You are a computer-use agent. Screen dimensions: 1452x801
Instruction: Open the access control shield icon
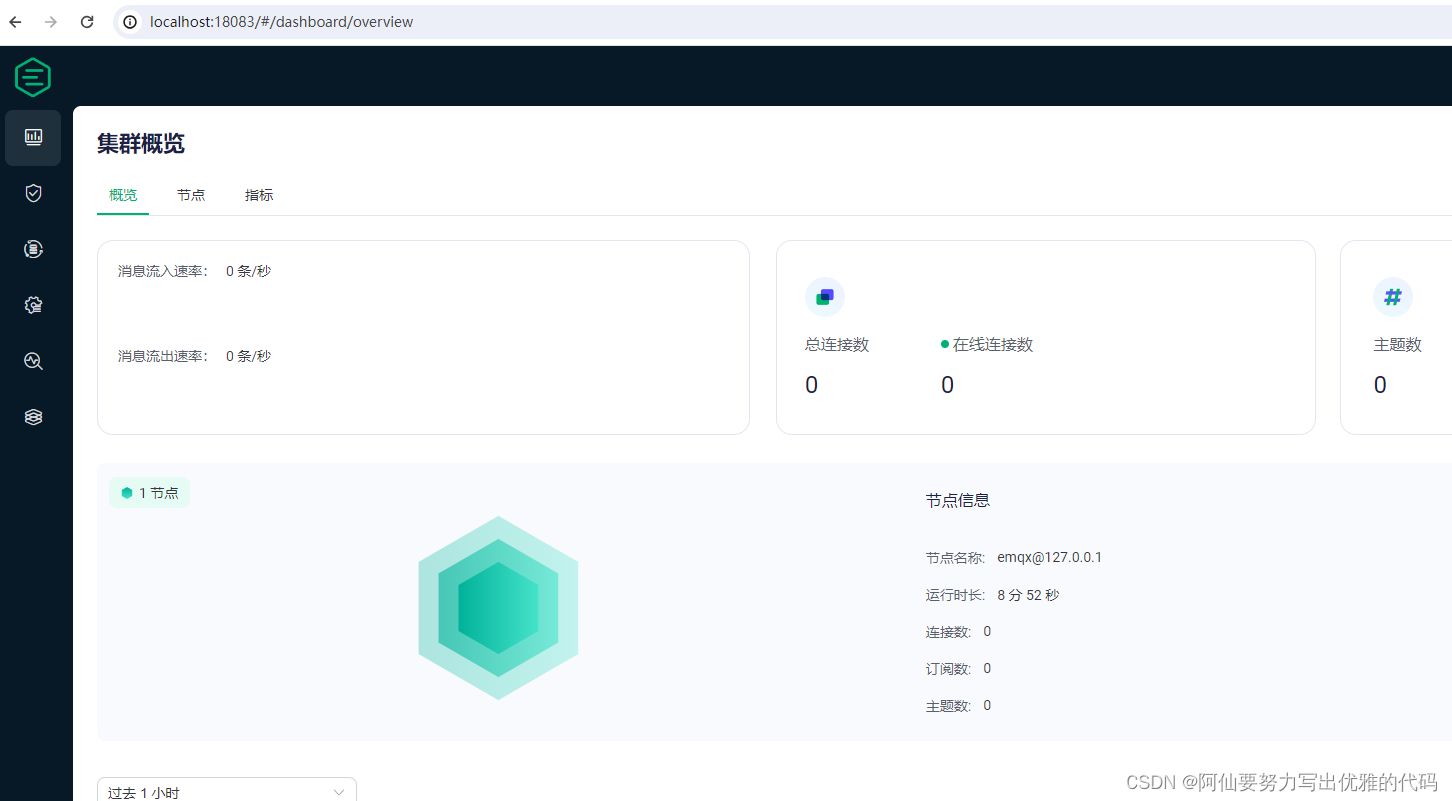(x=33, y=193)
